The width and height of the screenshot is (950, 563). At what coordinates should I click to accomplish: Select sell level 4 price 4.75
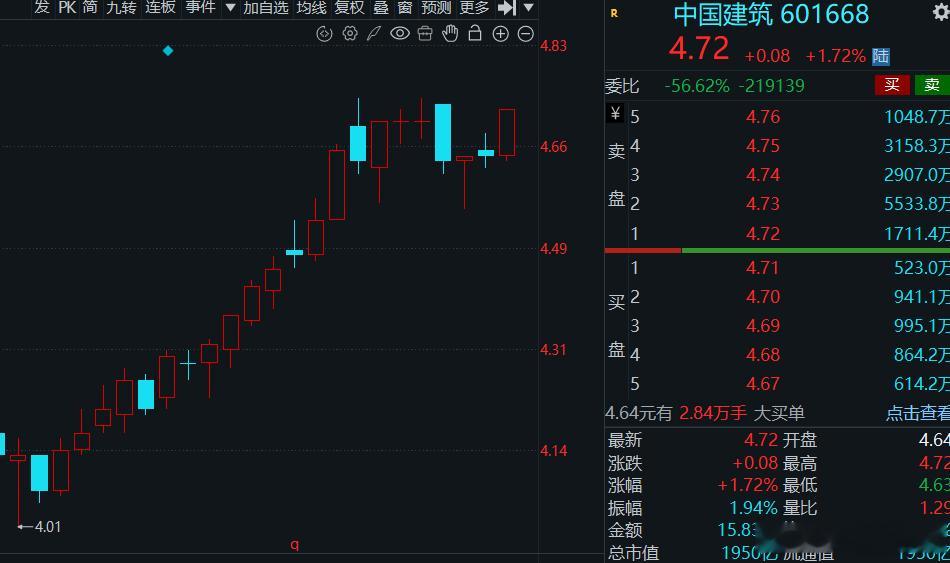[763, 145]
